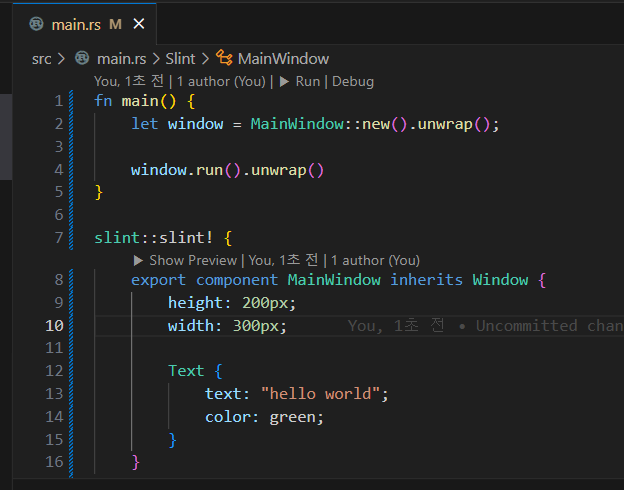Click the play triangle beside Run
This screenshot has width=624, height=490.
284,82
